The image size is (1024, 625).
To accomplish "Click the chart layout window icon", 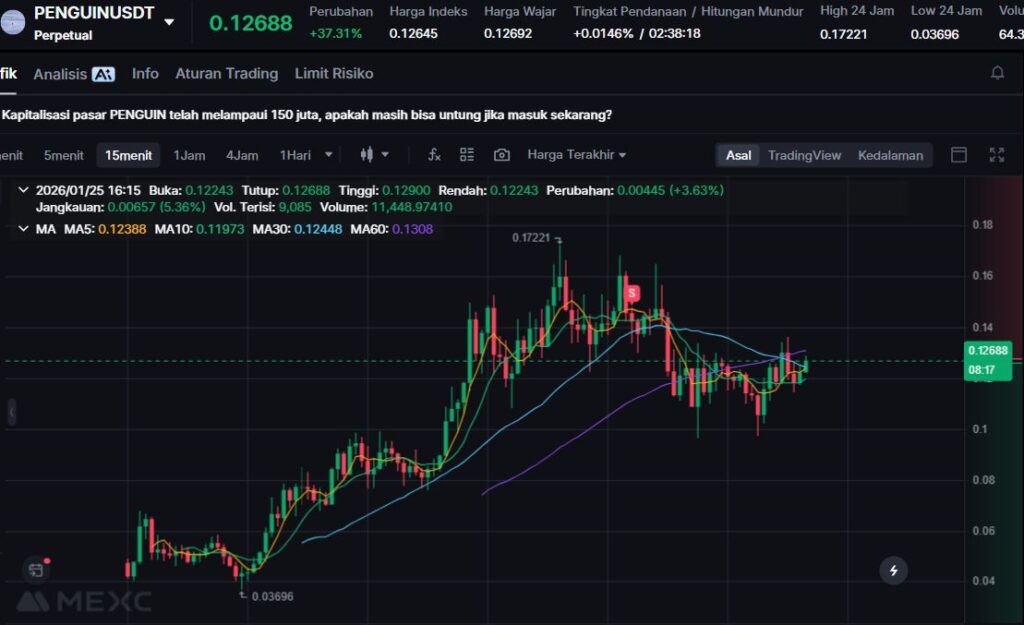I will (x=958, y=155).
